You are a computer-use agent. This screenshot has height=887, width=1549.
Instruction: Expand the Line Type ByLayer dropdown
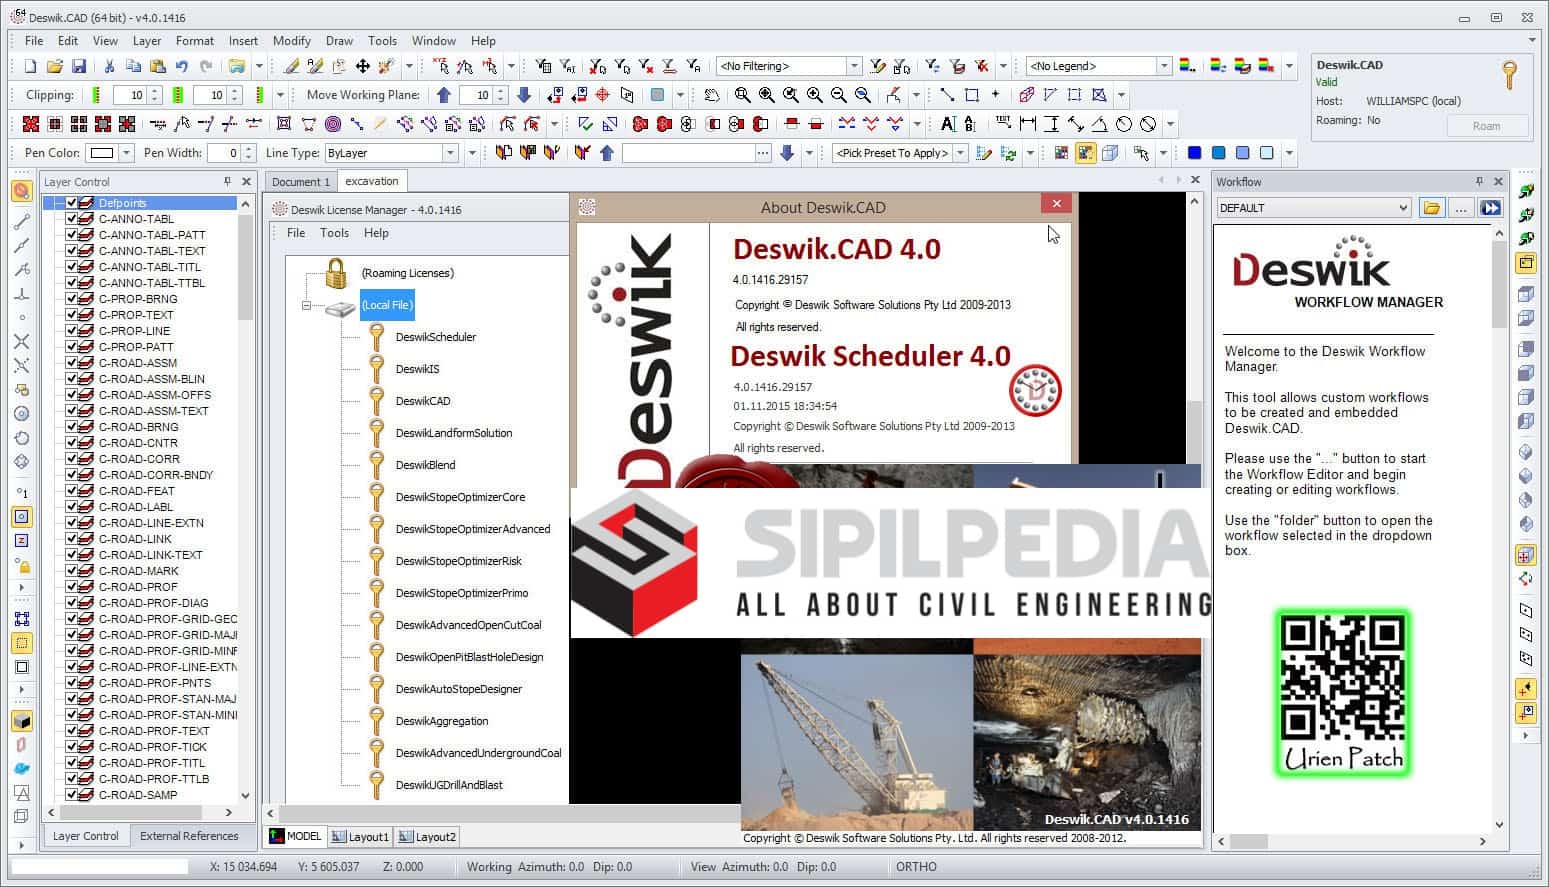coord(449,153)
